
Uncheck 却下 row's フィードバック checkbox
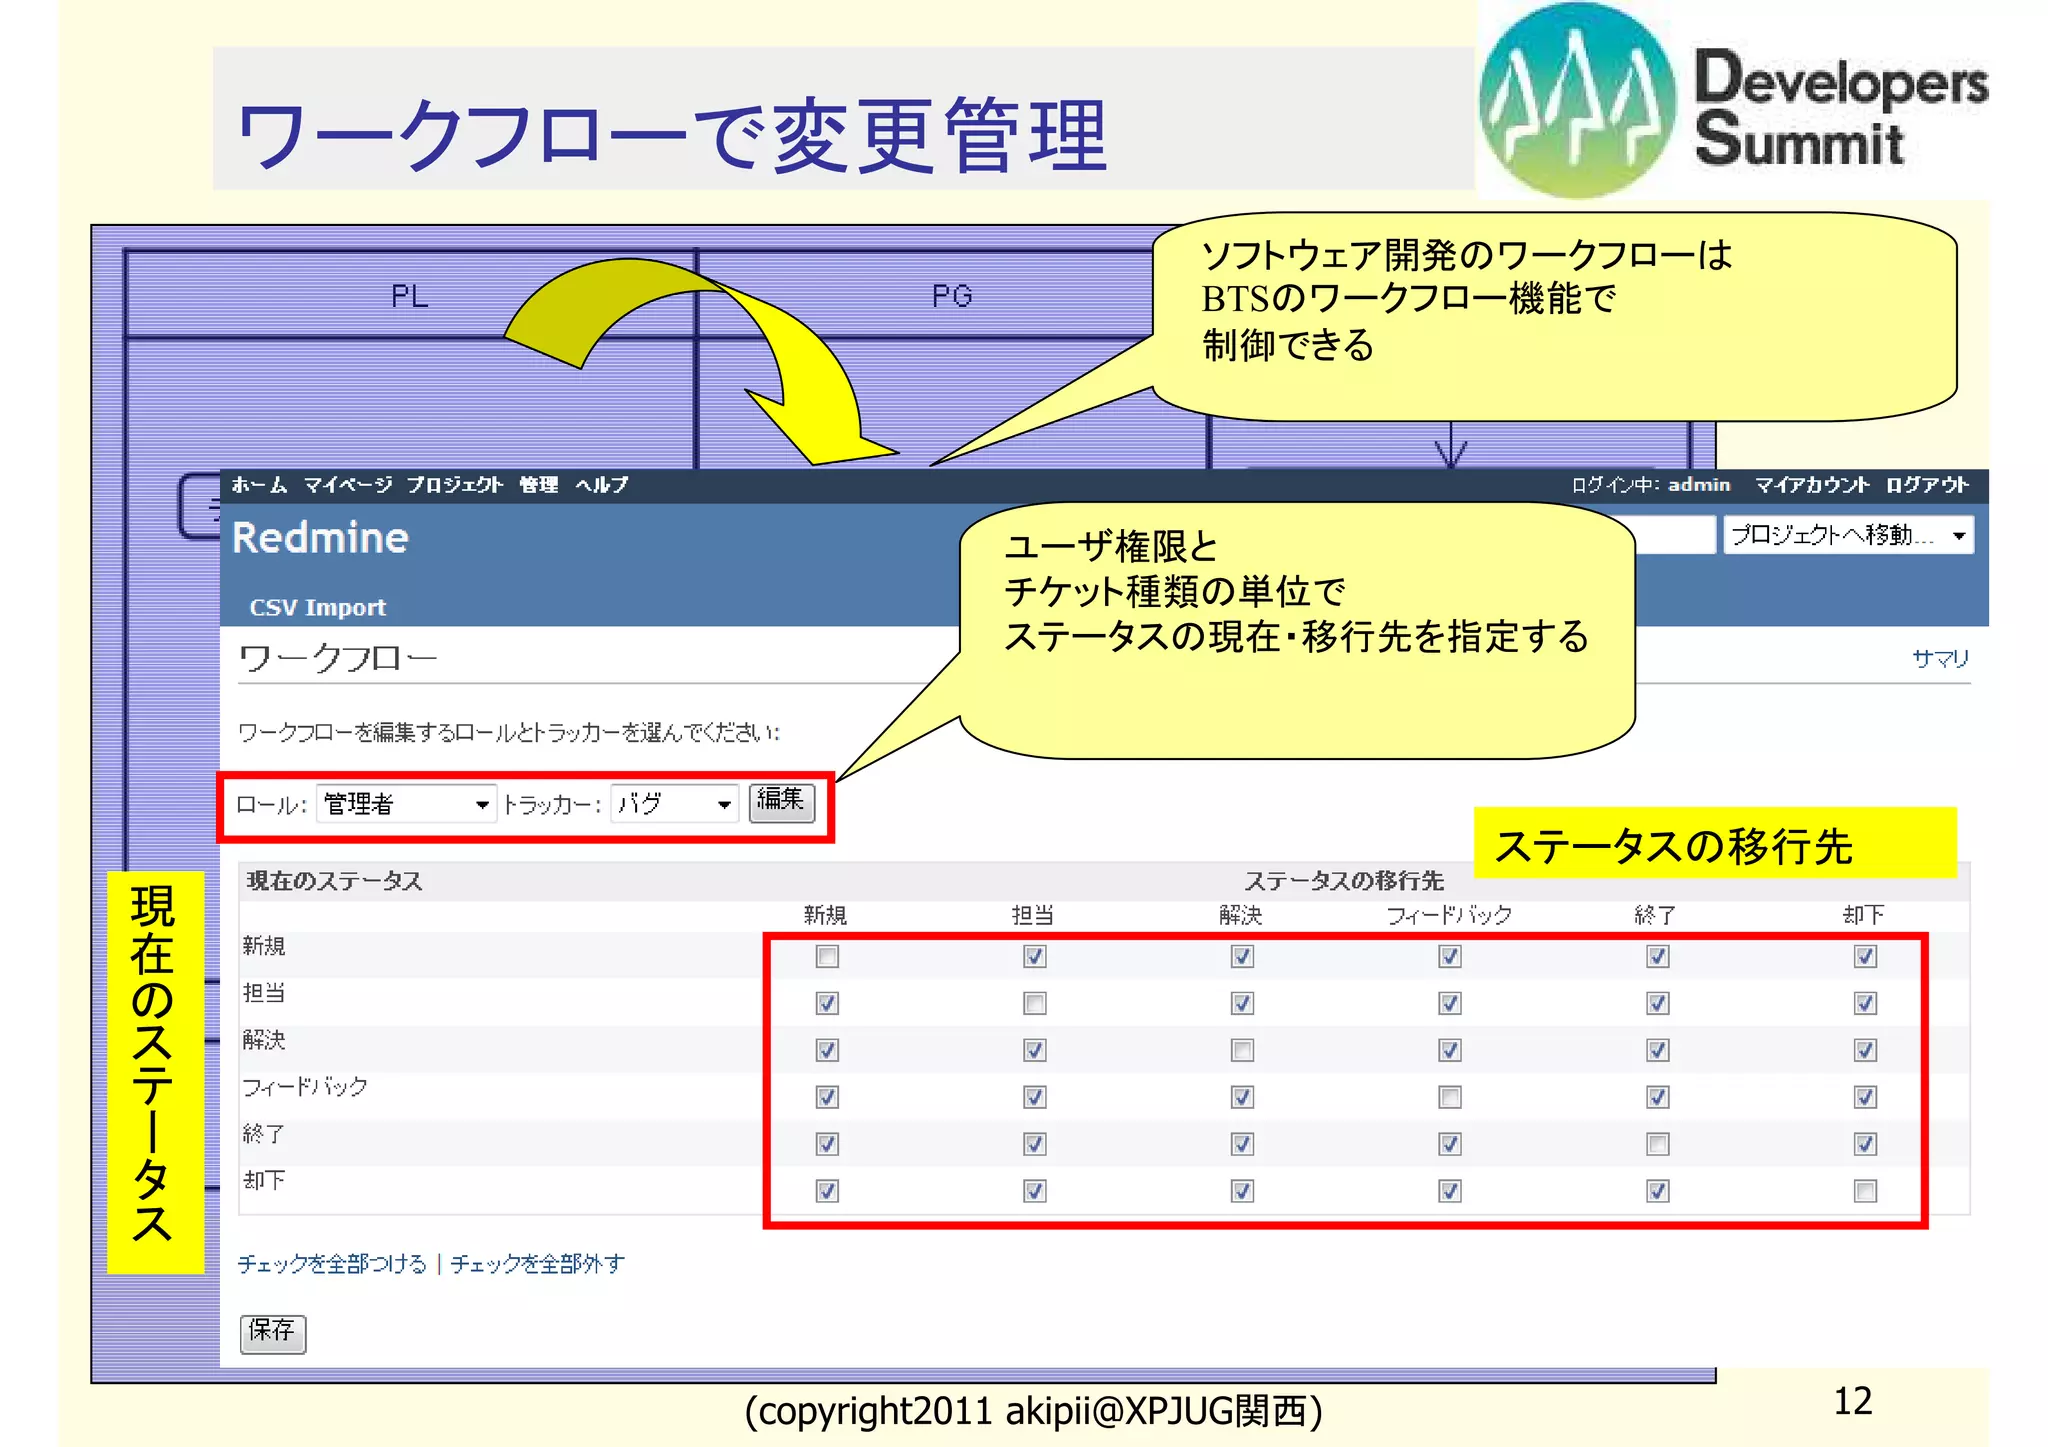(1450, 1191)
